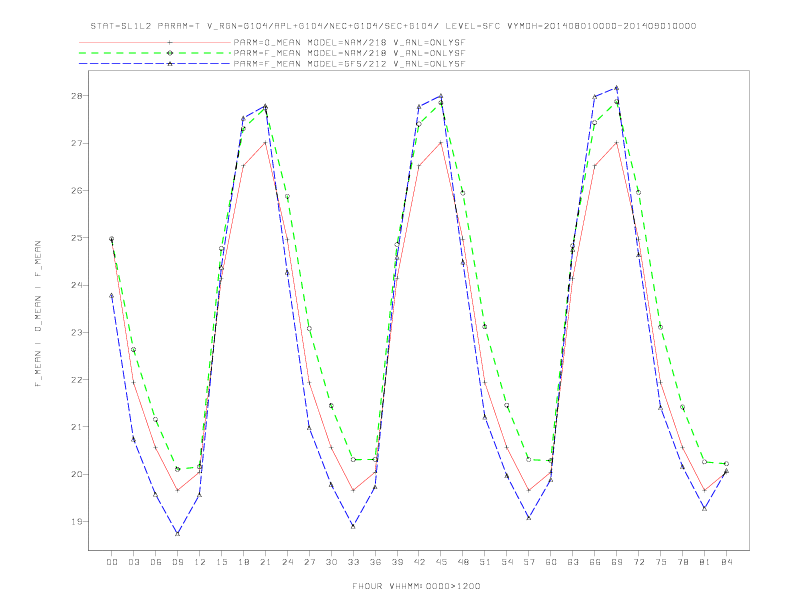This screenshot has width=792, height=612.
Task: Click x-axis forecast hour label 03
Action: (x=133, y=562)
